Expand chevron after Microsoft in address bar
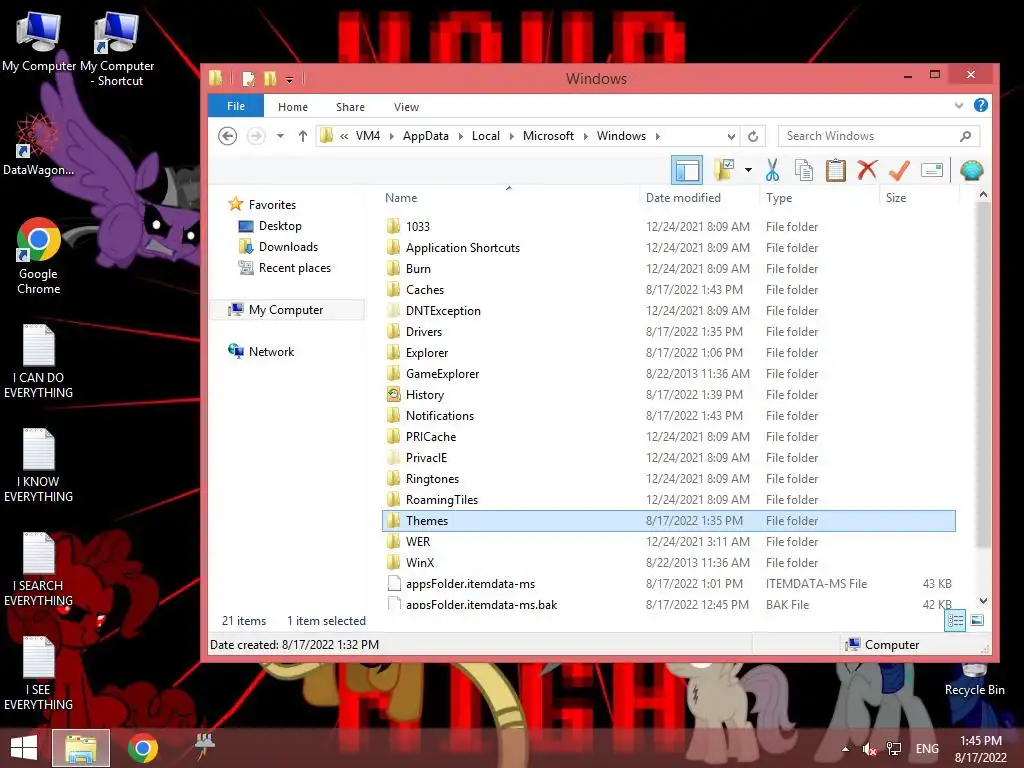Screen dimensions: 1024x768 click(x=585, y=136)
